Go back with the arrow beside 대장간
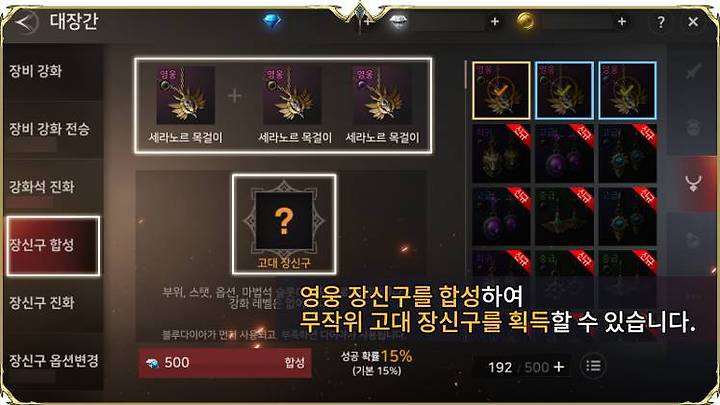Viewport: 720px width, 405px height. click(x=26, y=22)
